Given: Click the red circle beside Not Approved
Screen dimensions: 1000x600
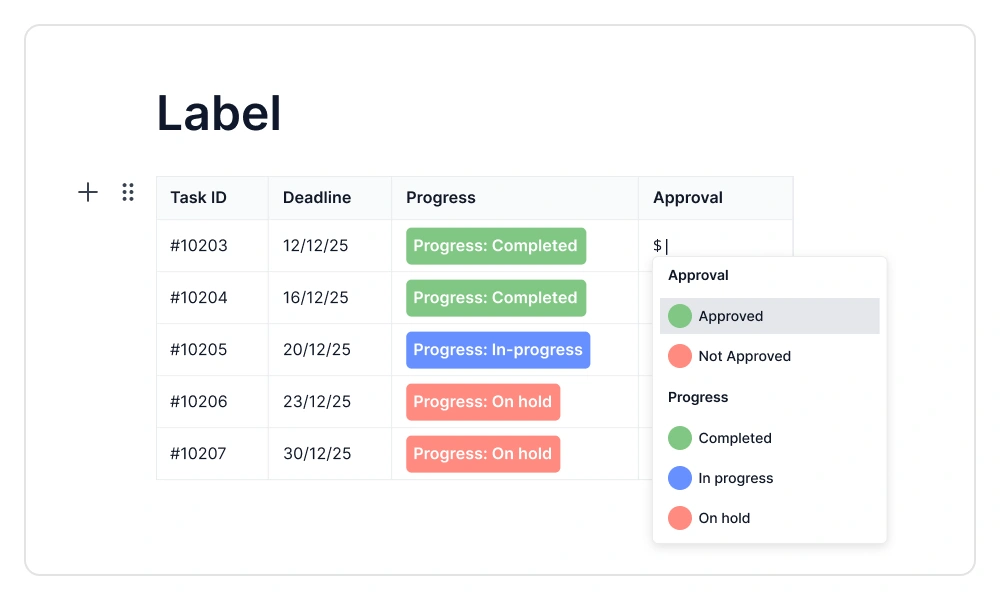Looking at the screenshot, I should point(680,355).
